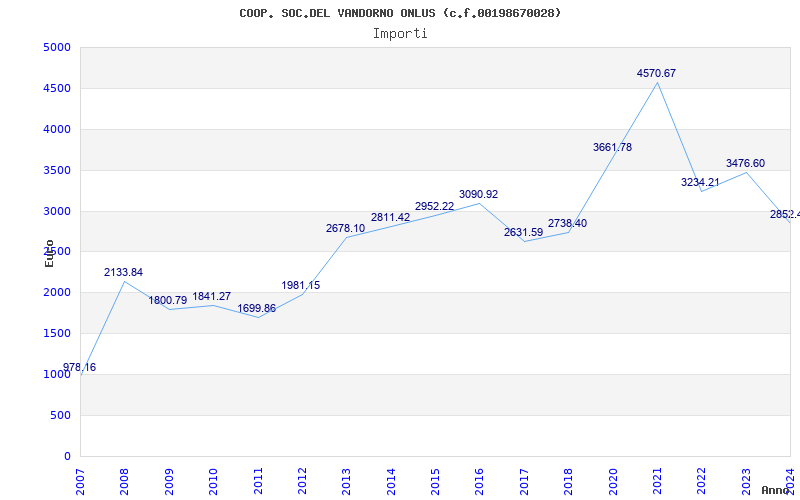Click the 2631.59 data label
This screenshot has height=500, width=800.
coord(523,233)
